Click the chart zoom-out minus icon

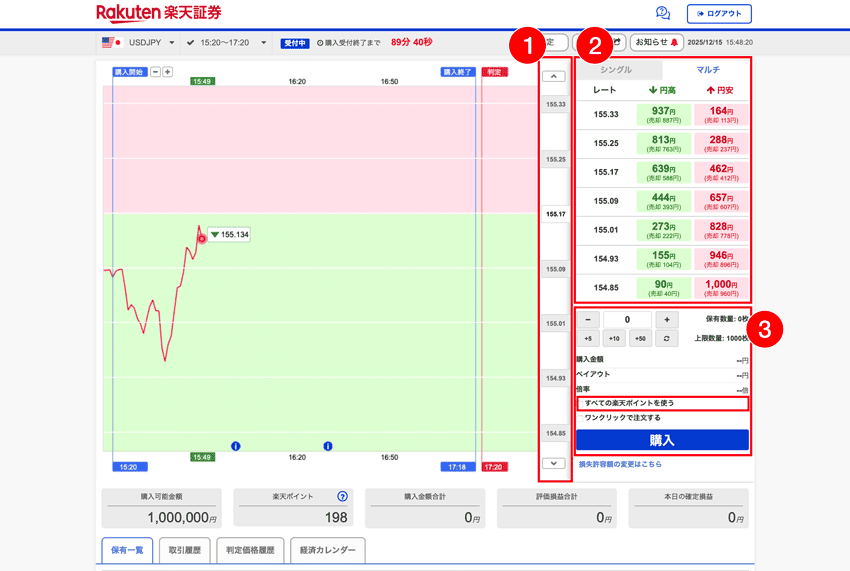156,72
